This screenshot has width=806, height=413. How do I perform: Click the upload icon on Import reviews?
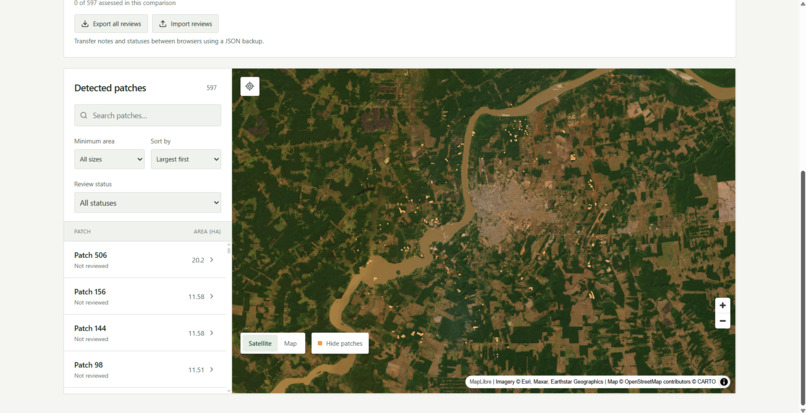163,24
